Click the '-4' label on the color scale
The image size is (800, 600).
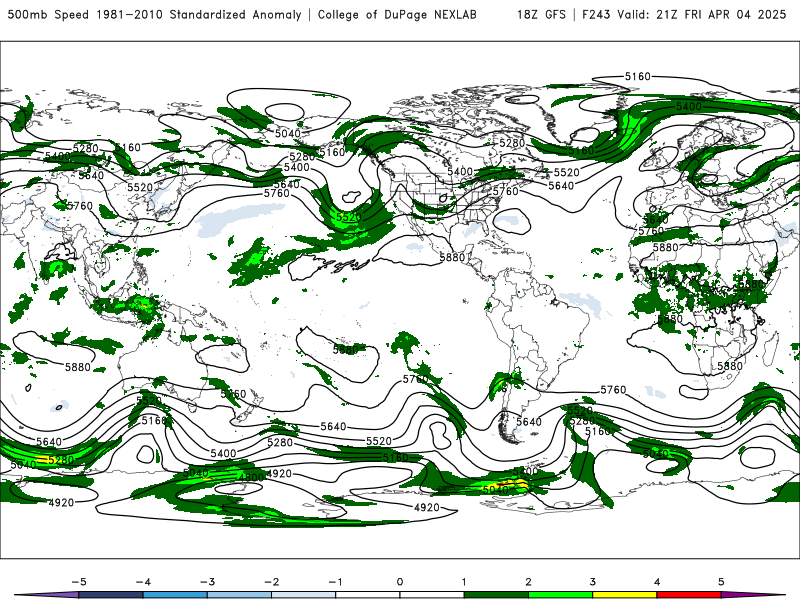point(143,582)
